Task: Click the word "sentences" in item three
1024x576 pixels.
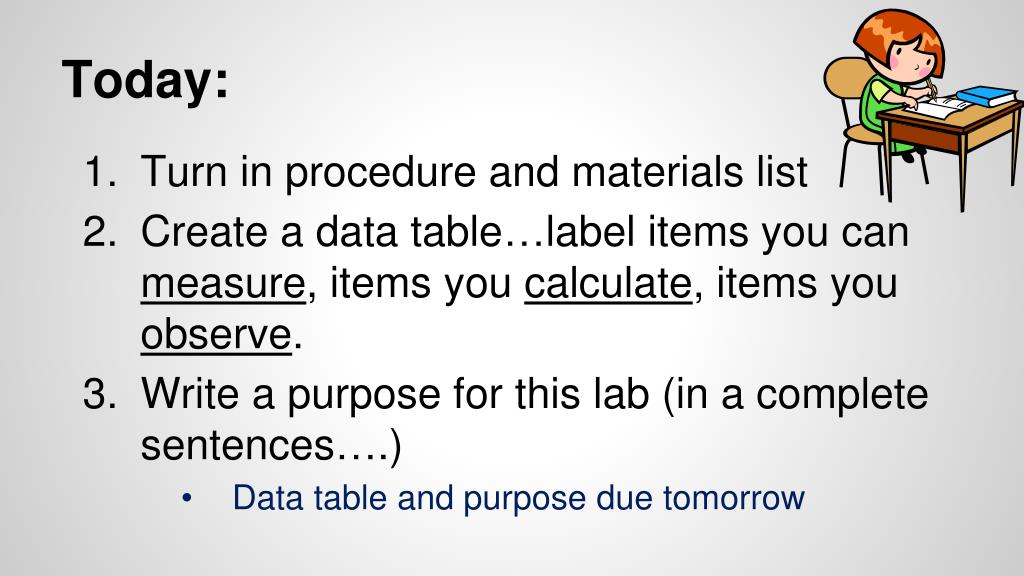Action: pos(238,446)
